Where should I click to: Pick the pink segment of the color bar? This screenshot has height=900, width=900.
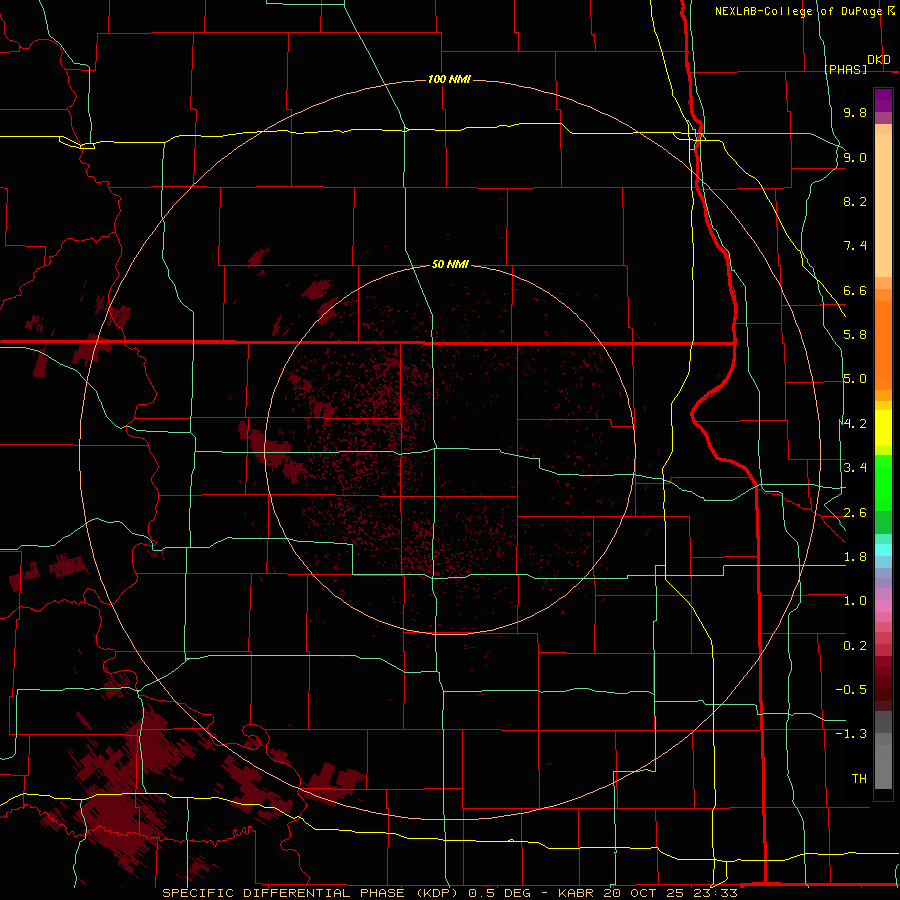point(883,606)
